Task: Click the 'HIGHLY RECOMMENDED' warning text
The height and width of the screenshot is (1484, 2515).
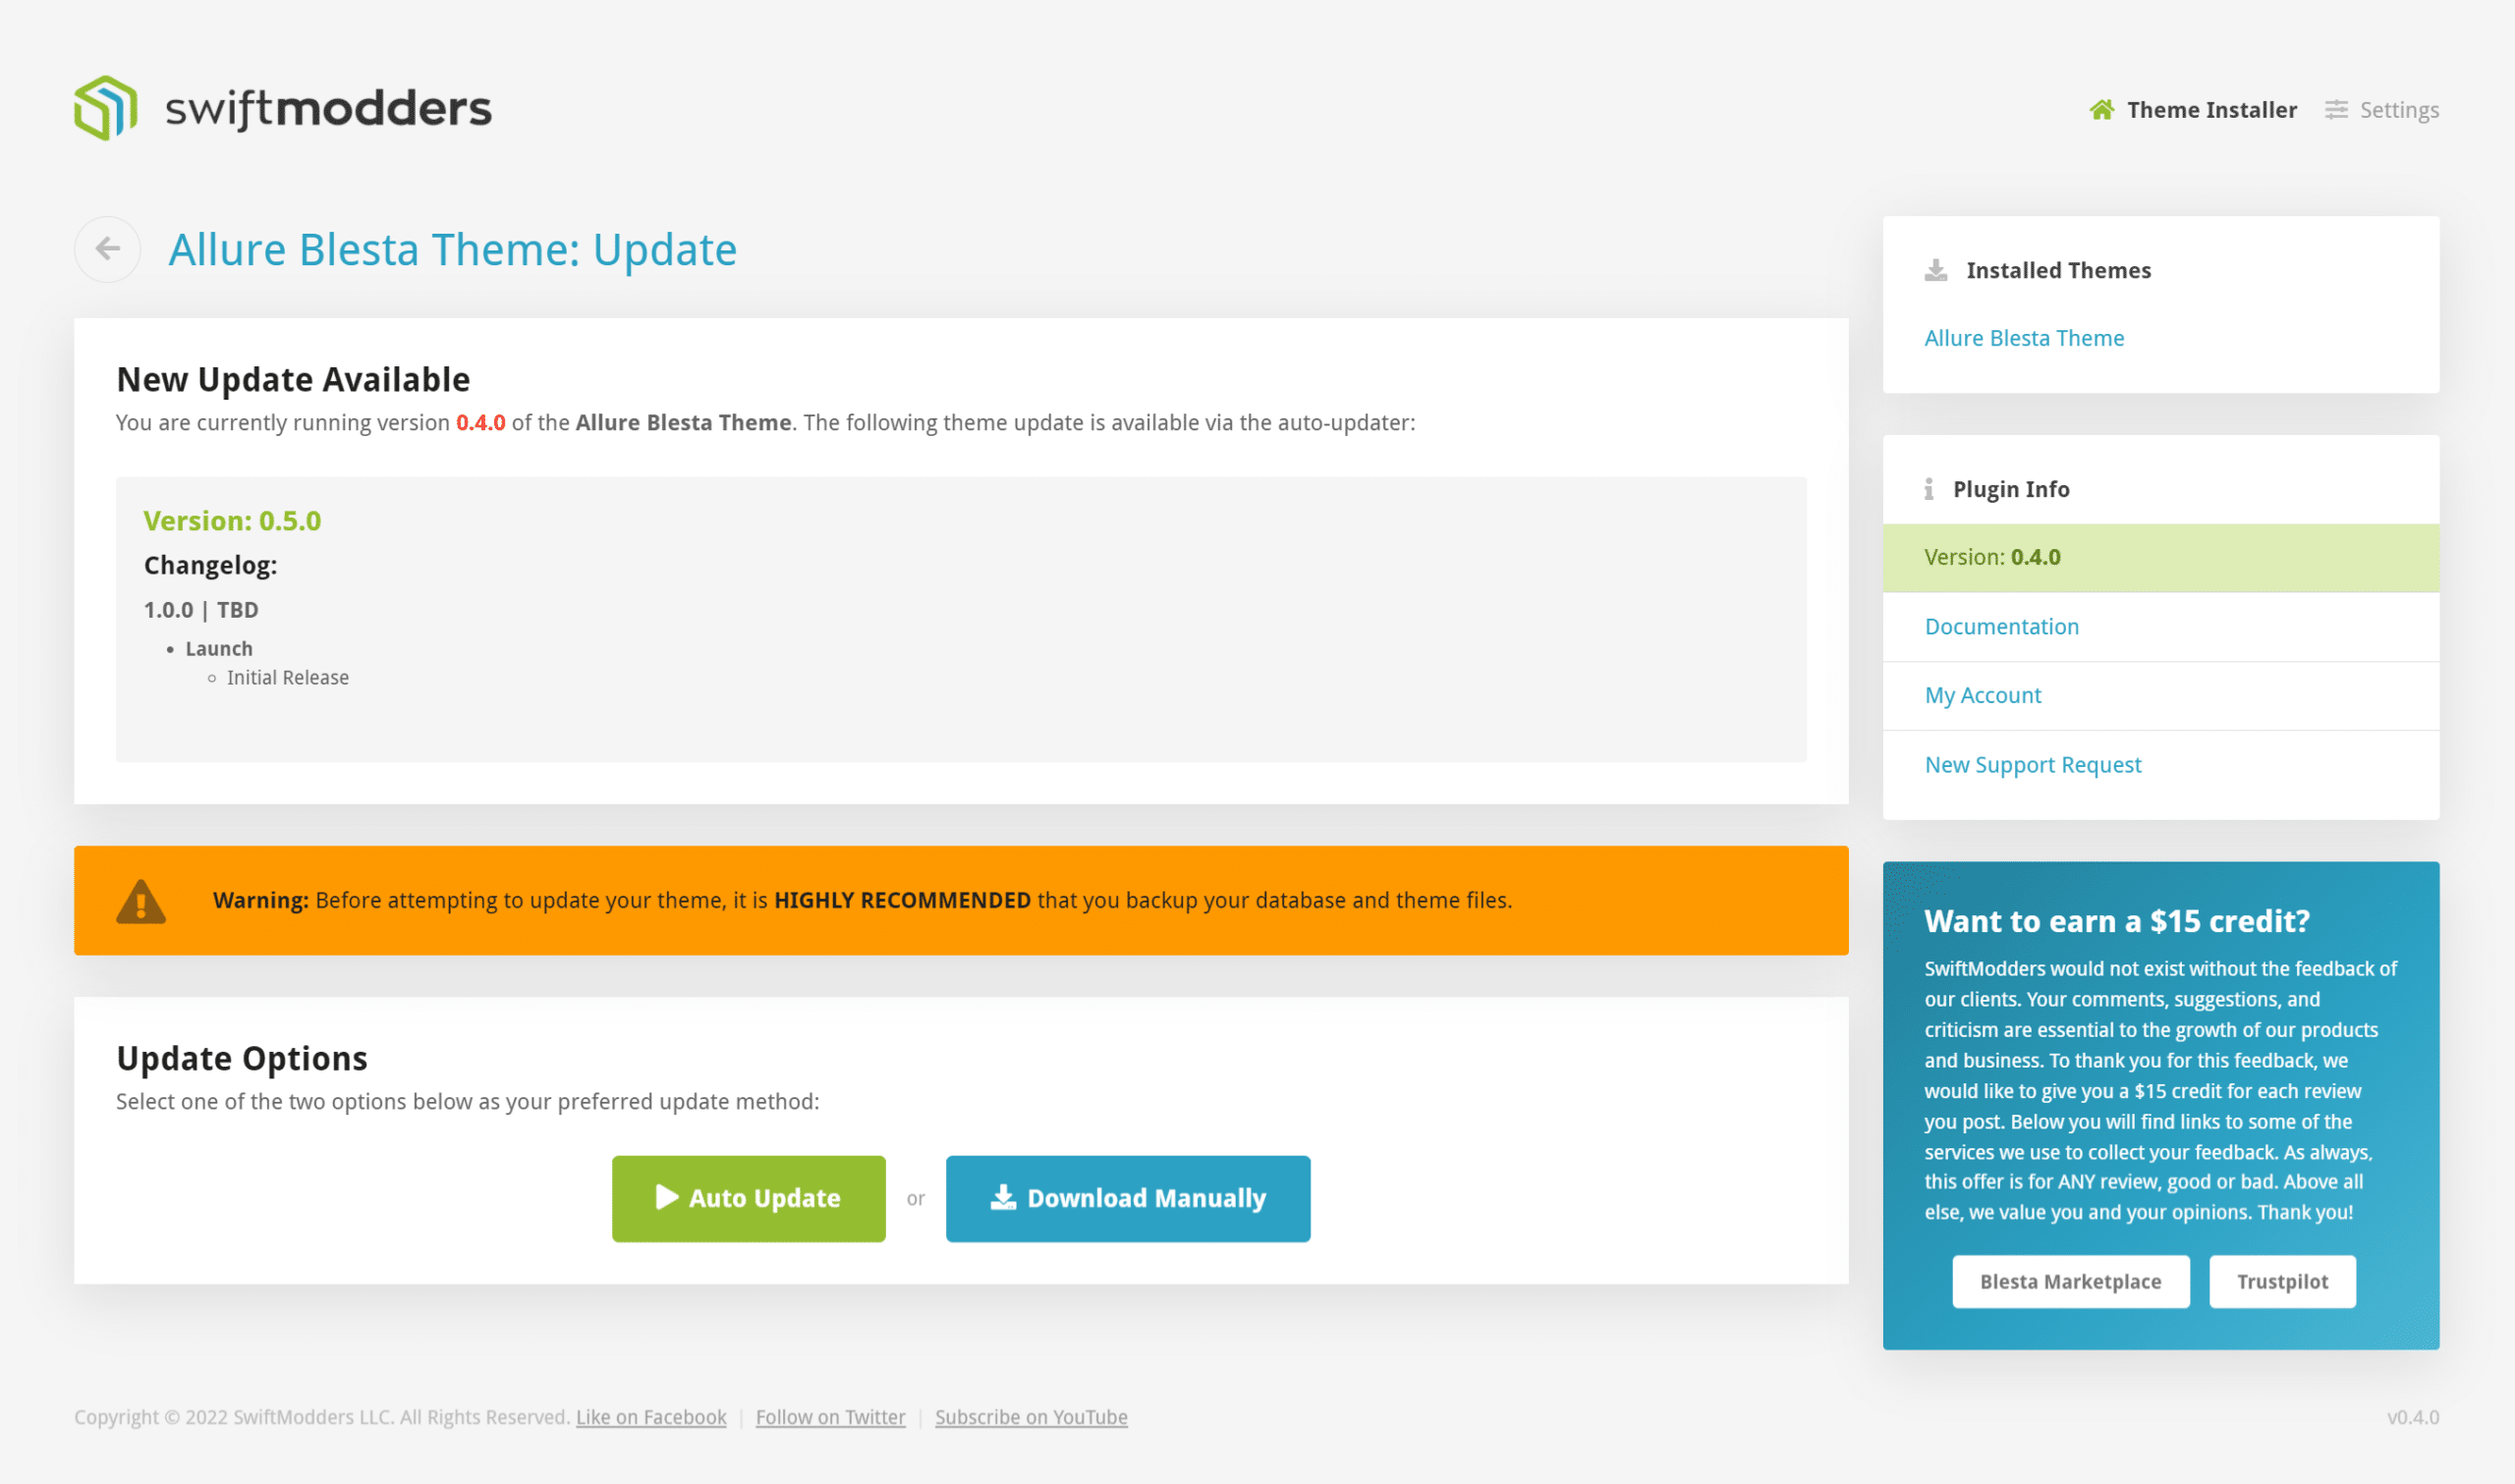Action: pos(902,901)
